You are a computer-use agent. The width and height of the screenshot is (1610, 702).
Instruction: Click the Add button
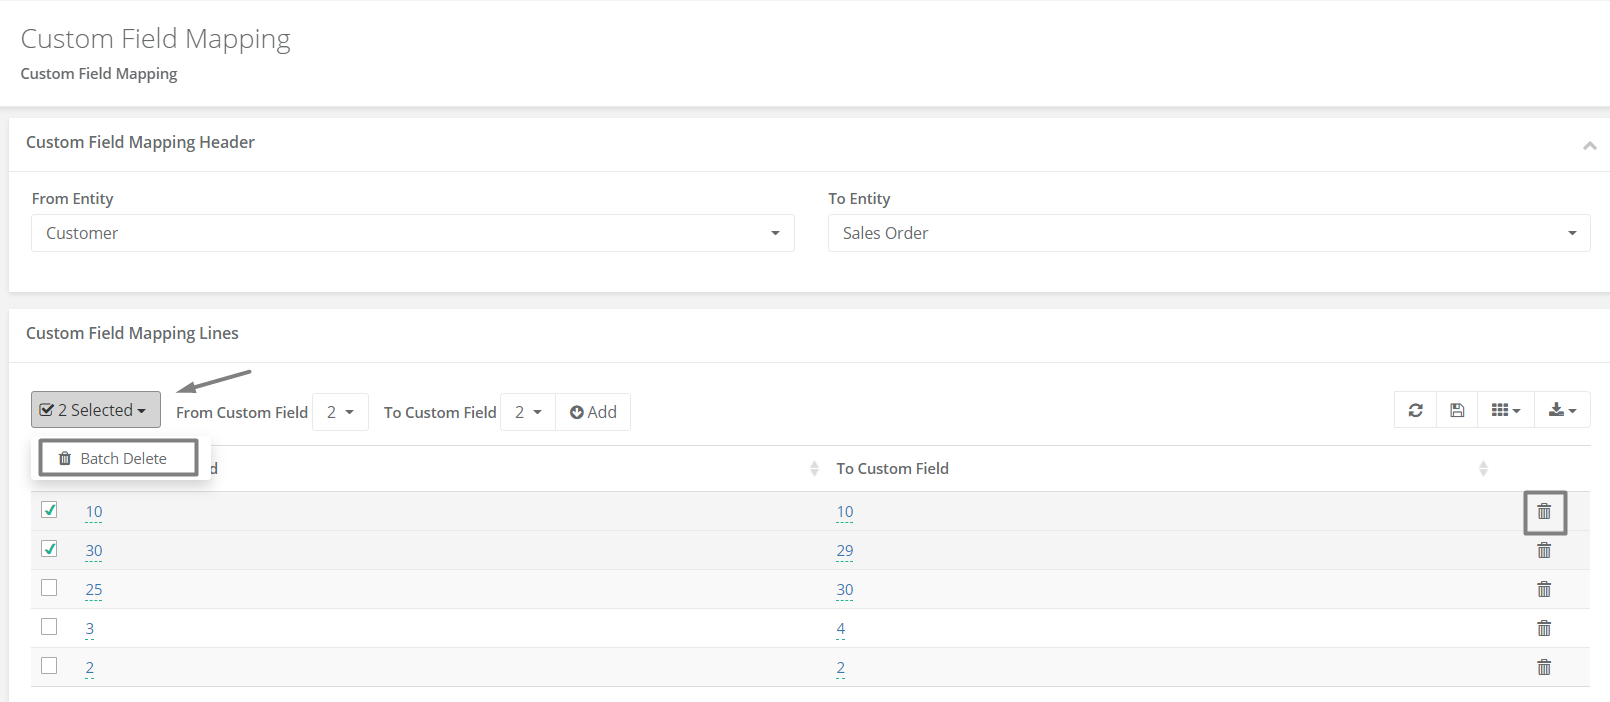(593, 412)
